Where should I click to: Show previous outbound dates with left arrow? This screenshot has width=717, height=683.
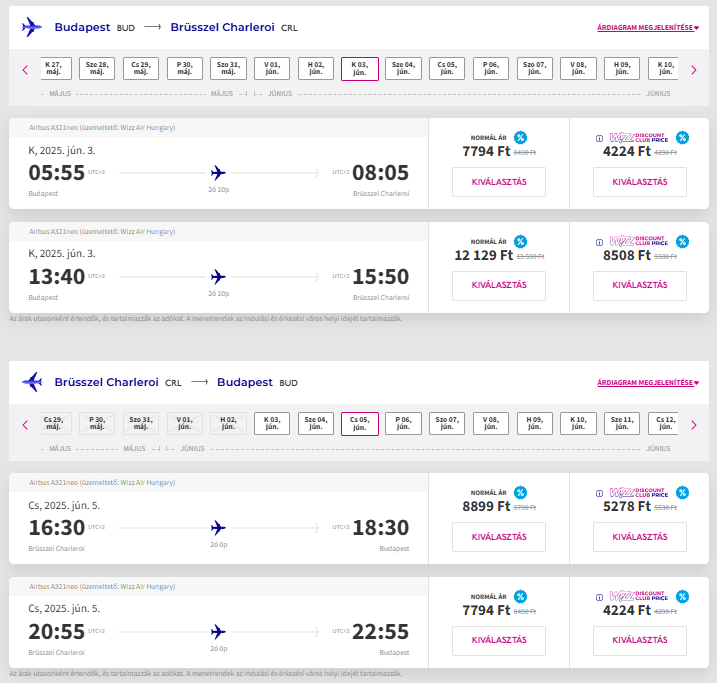click(x=25, y=69)
